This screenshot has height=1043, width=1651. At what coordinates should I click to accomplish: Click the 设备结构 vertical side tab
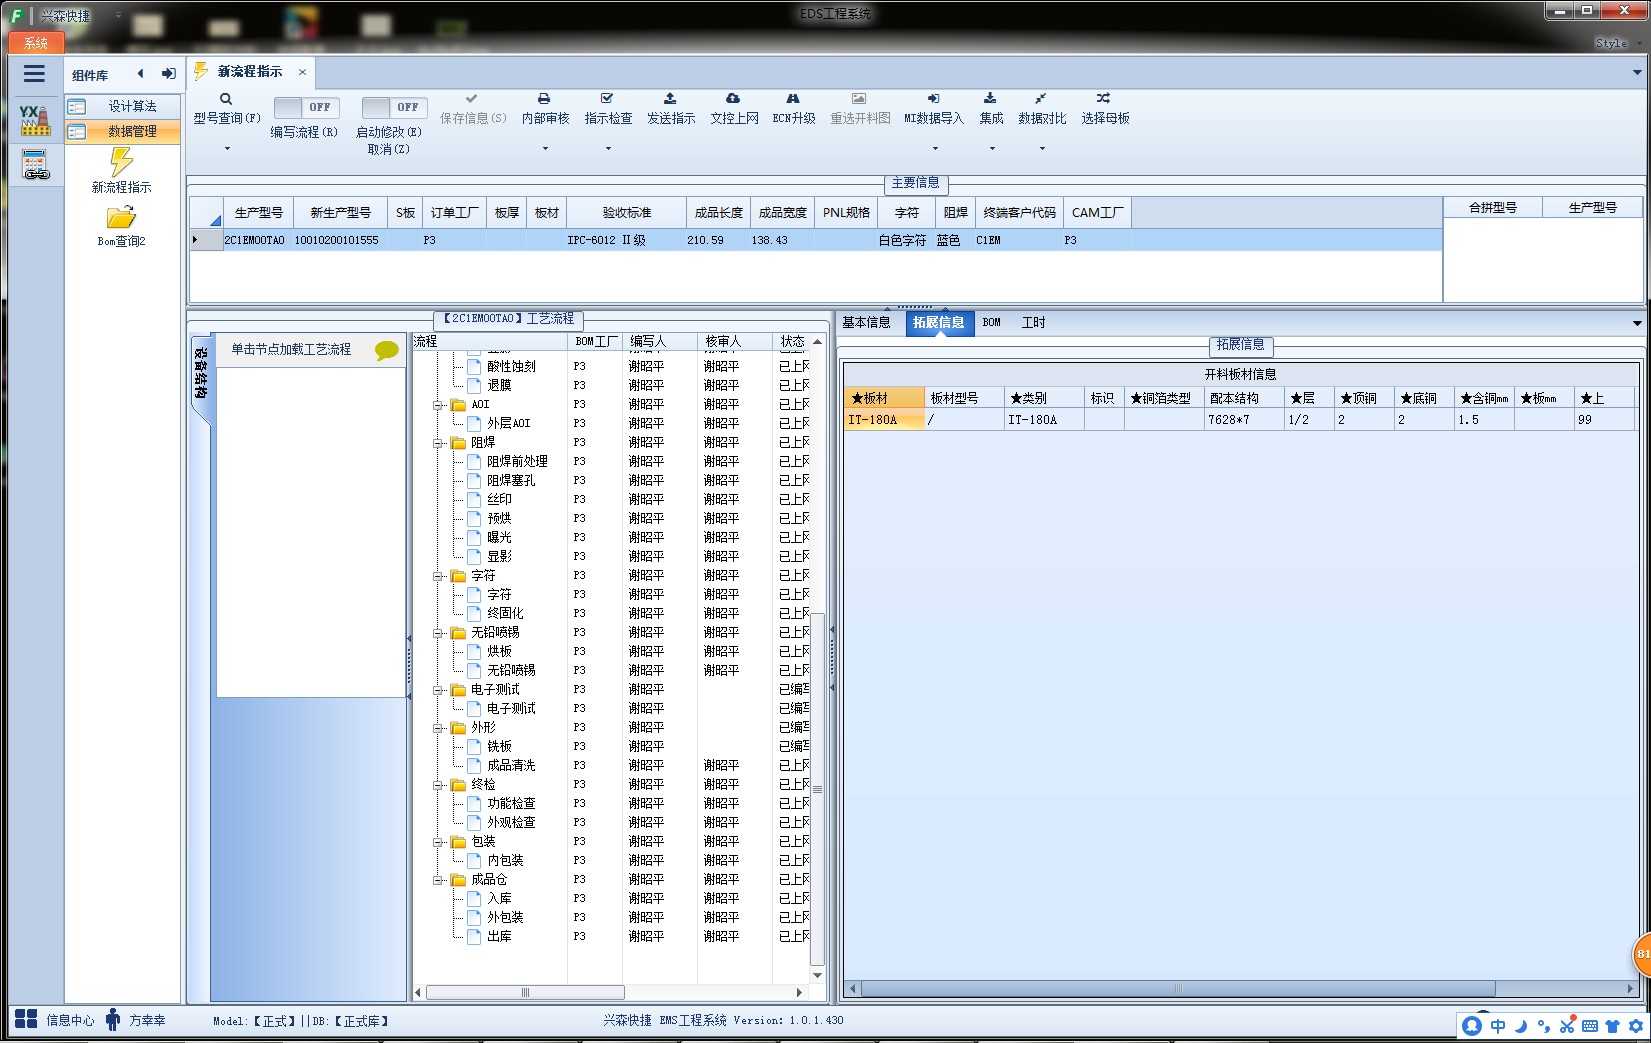pyautogui.click(x=201, y=374)
